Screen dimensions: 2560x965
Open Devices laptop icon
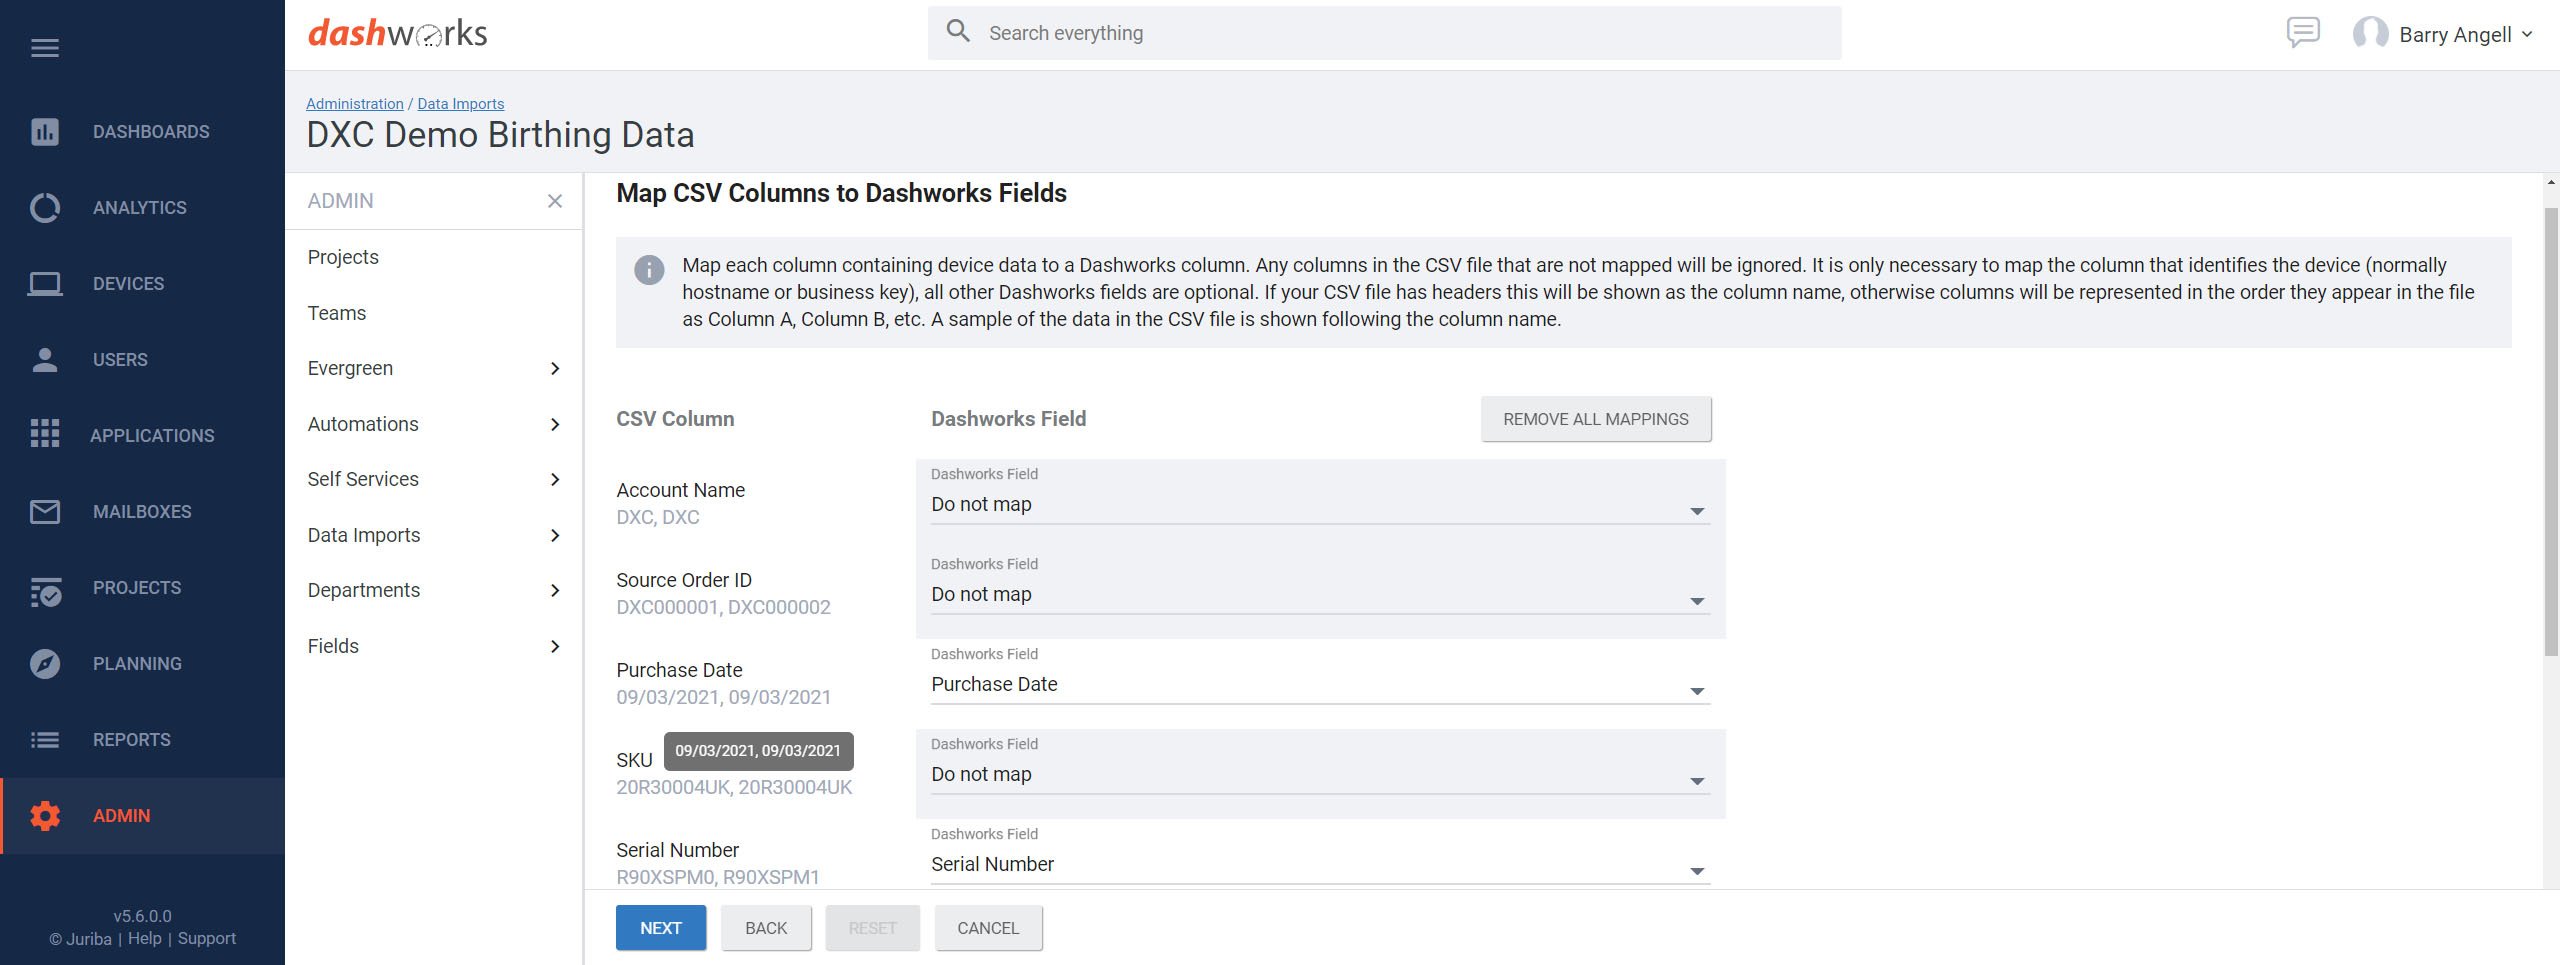(45, 284)
